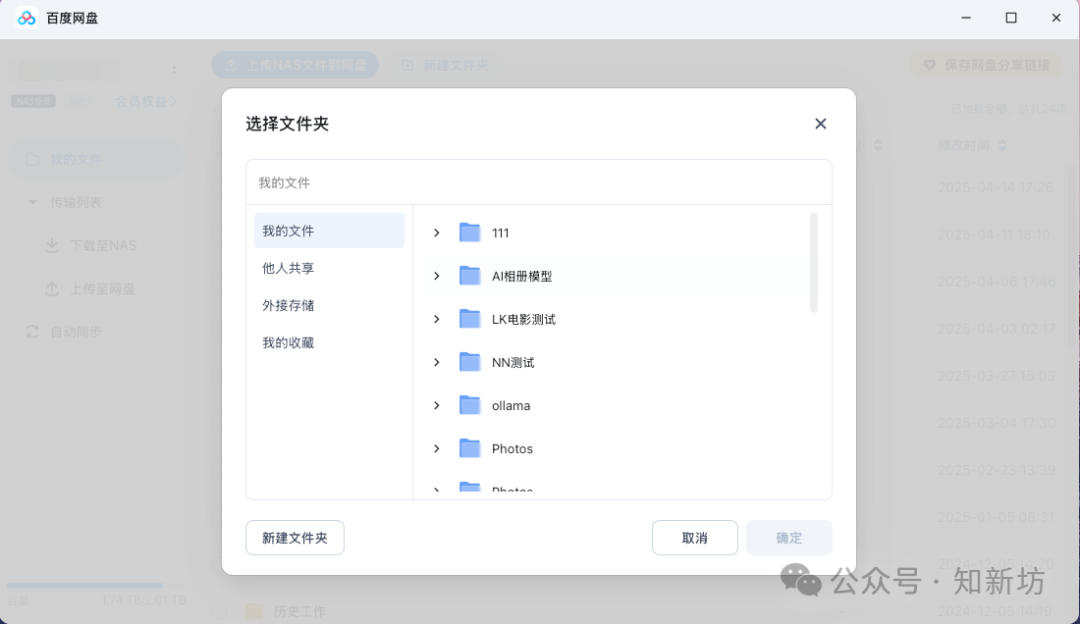This screenshot has width=1080, height=624.
Task: Click the Baidu Netdisk logo icon
Action: coord(25,17)
